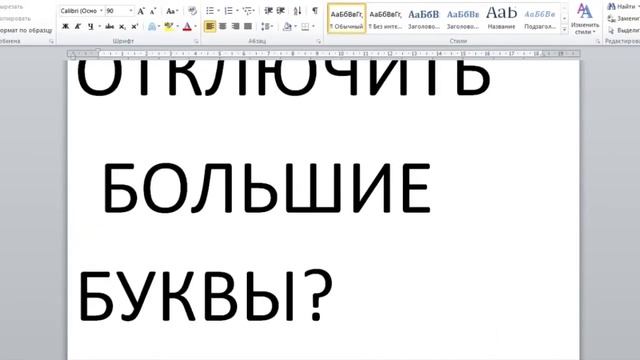Toggle paragraph marks ¶ display
The width and height of the screenshot is (640, 360).
coord(315,11)
